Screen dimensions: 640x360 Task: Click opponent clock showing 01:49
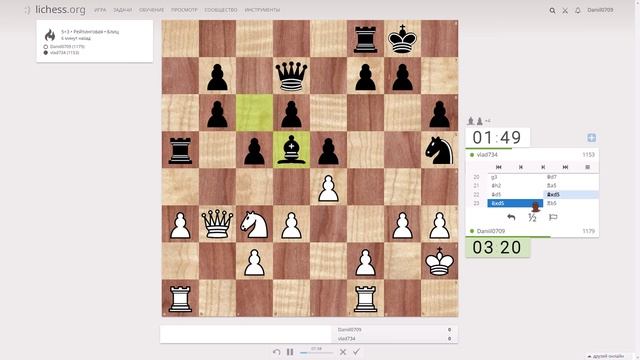tap(497, 138)
